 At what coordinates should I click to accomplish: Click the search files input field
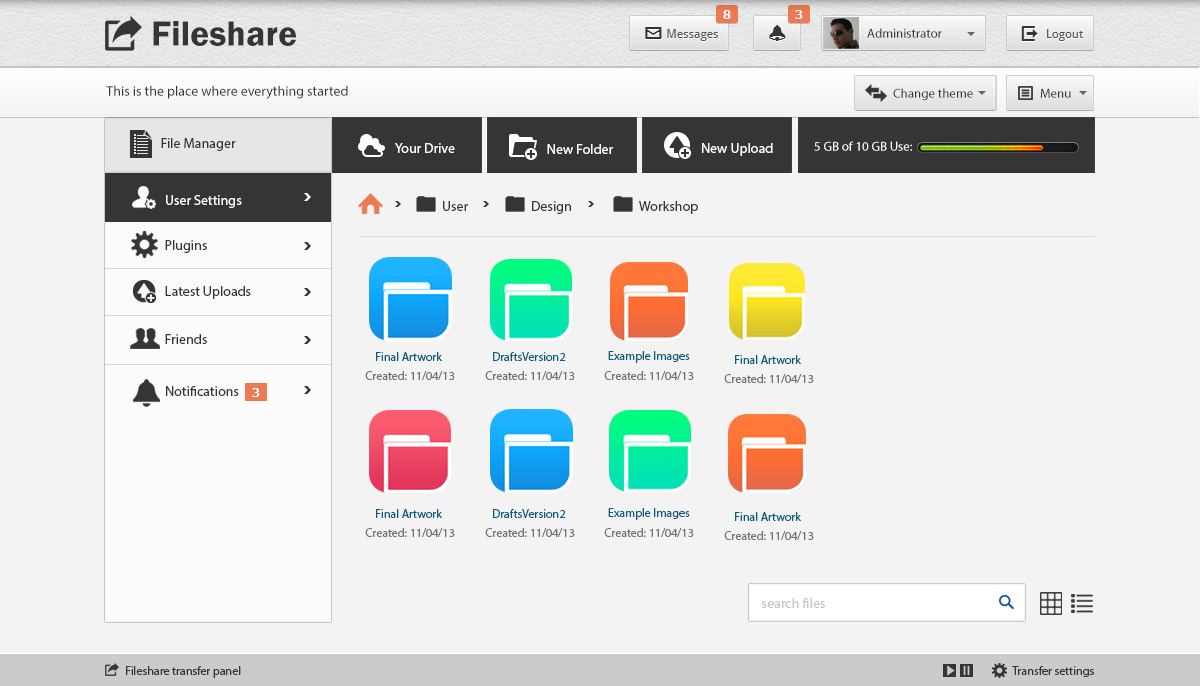(870, 603)
